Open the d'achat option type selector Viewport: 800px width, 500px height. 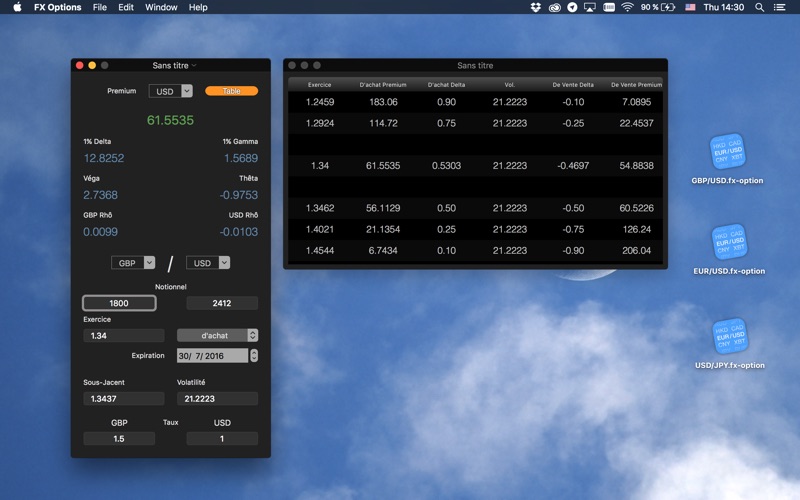pos(217,335)
